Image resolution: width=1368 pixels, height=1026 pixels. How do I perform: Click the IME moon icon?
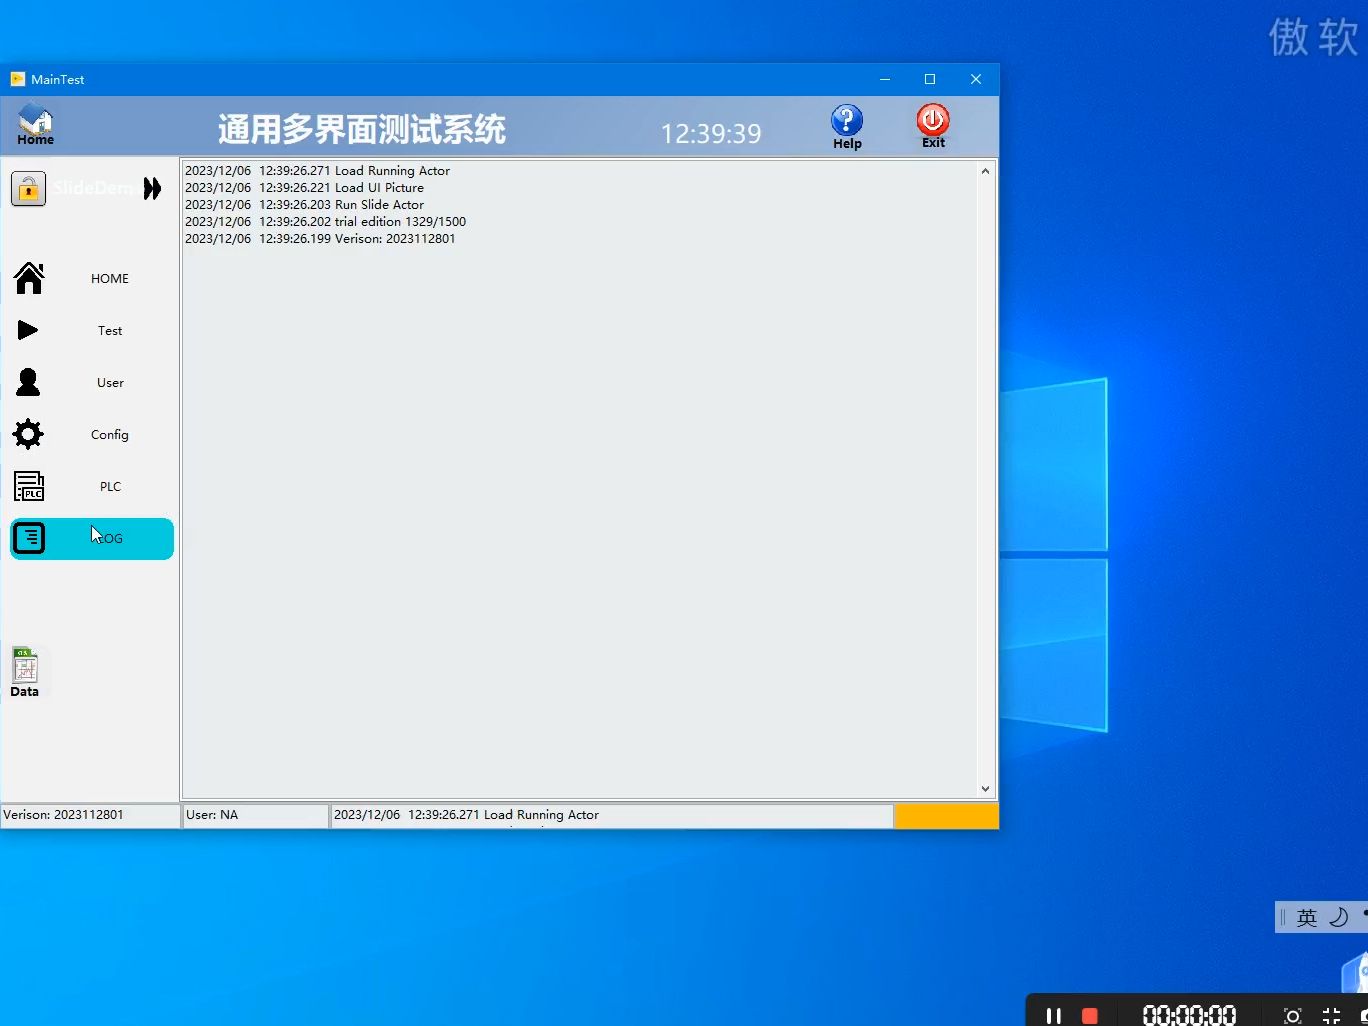coord(1338,917)
